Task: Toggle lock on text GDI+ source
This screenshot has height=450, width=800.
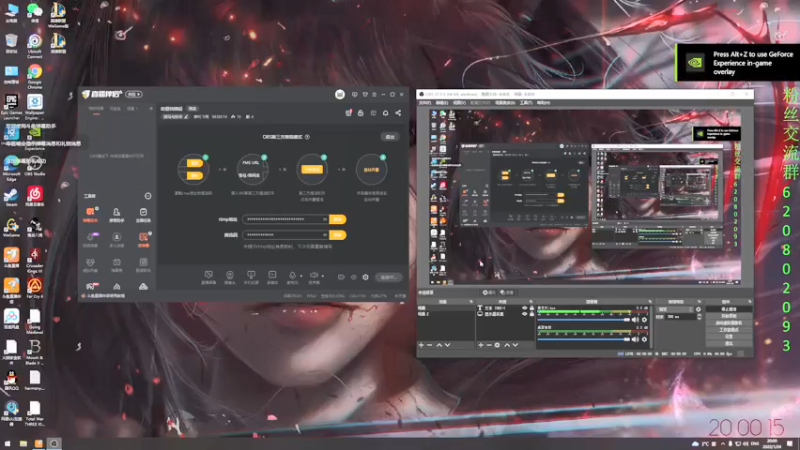Action: point(532,308)
